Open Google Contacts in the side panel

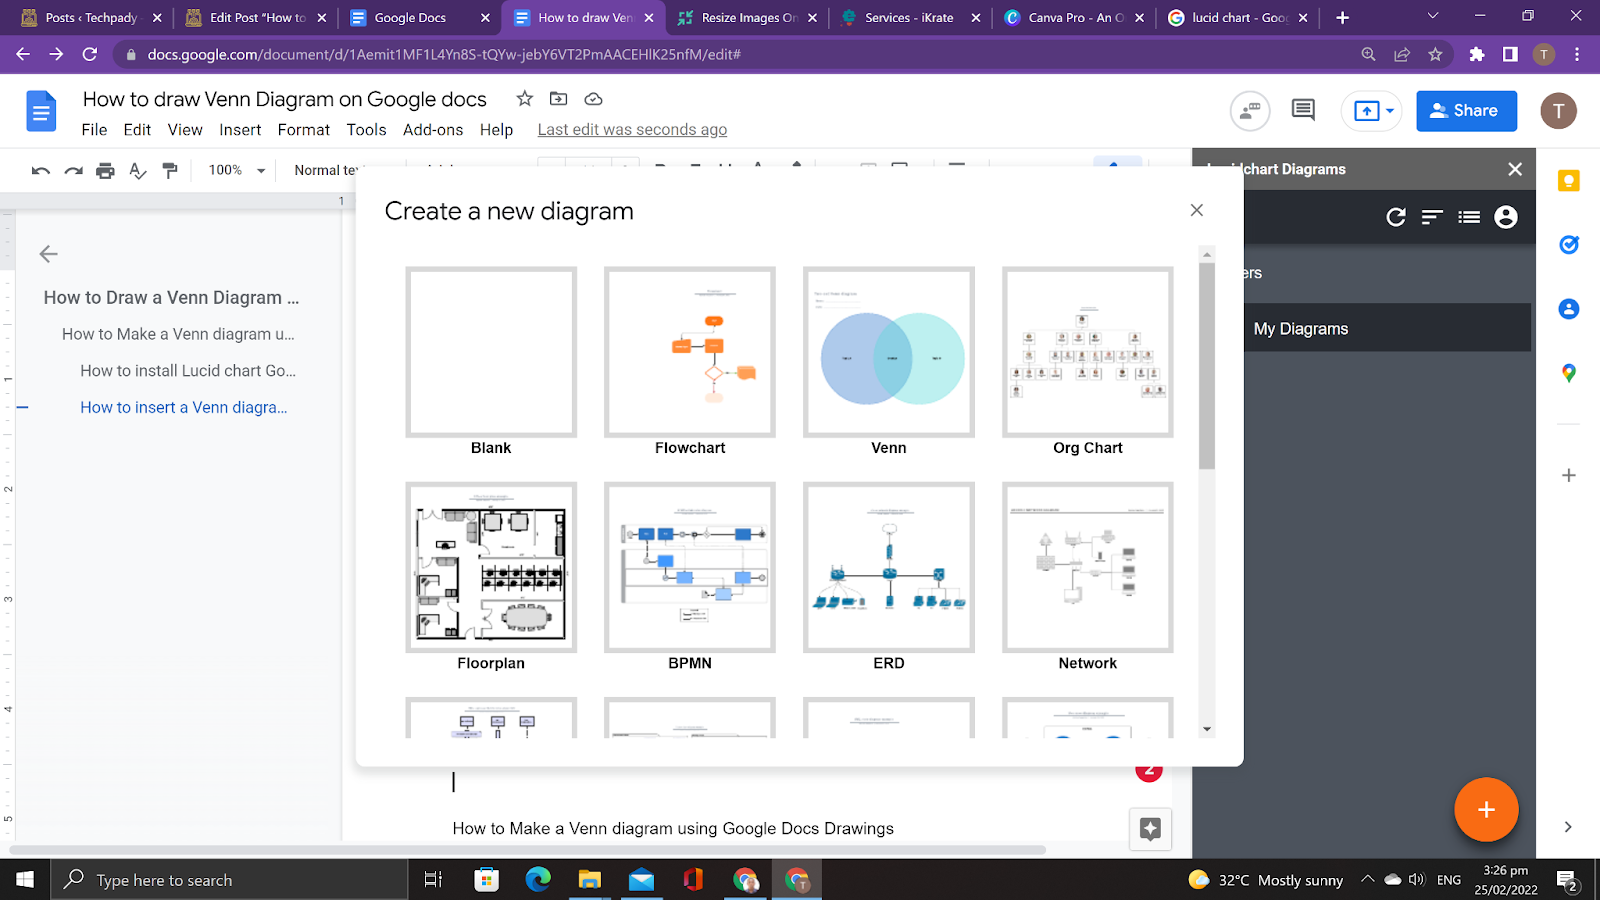click(1568, 309)
